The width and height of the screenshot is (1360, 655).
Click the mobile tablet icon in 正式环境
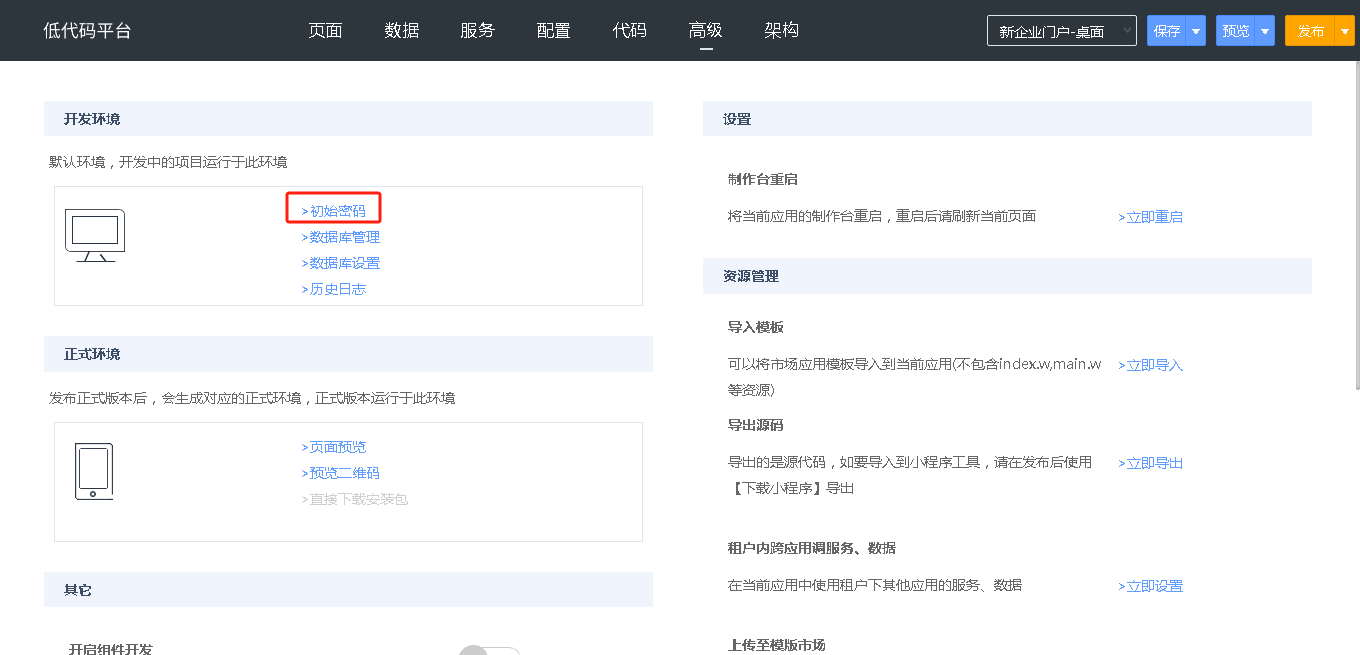pyautogui.click(x=93, y=471)
